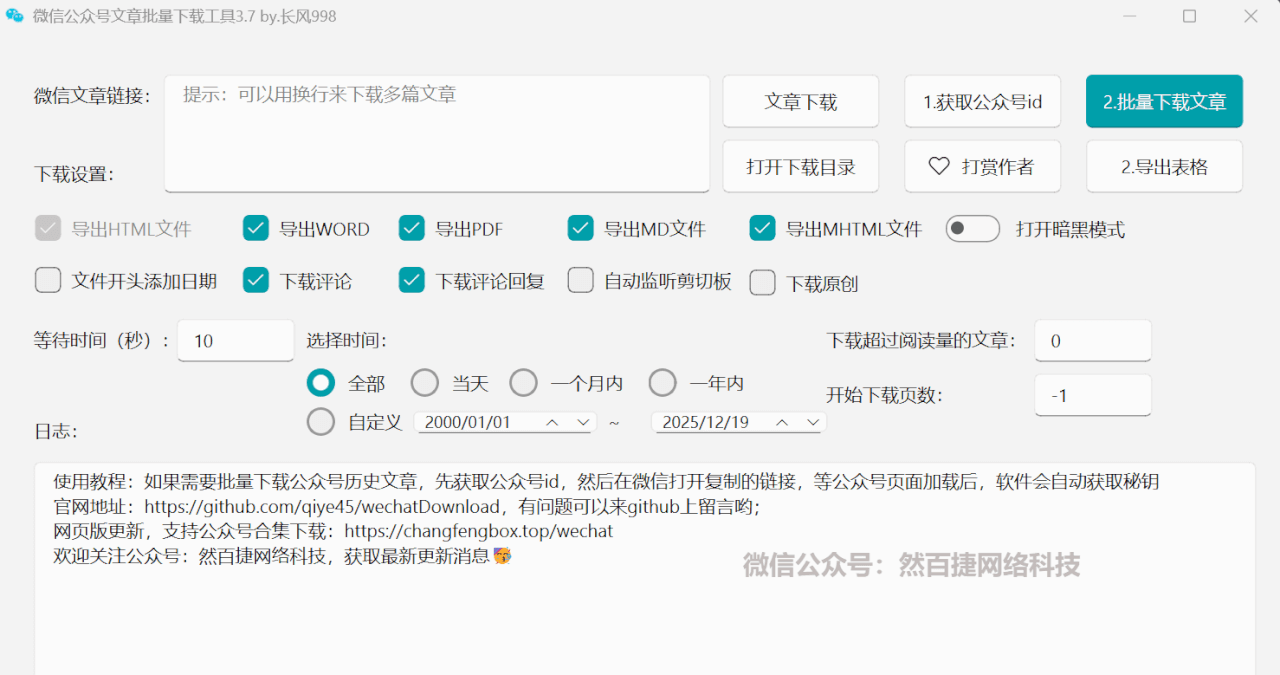Toggle the 打开暗黑模式 switch
Screen dimensions: 1280x675
click(972, 228)
